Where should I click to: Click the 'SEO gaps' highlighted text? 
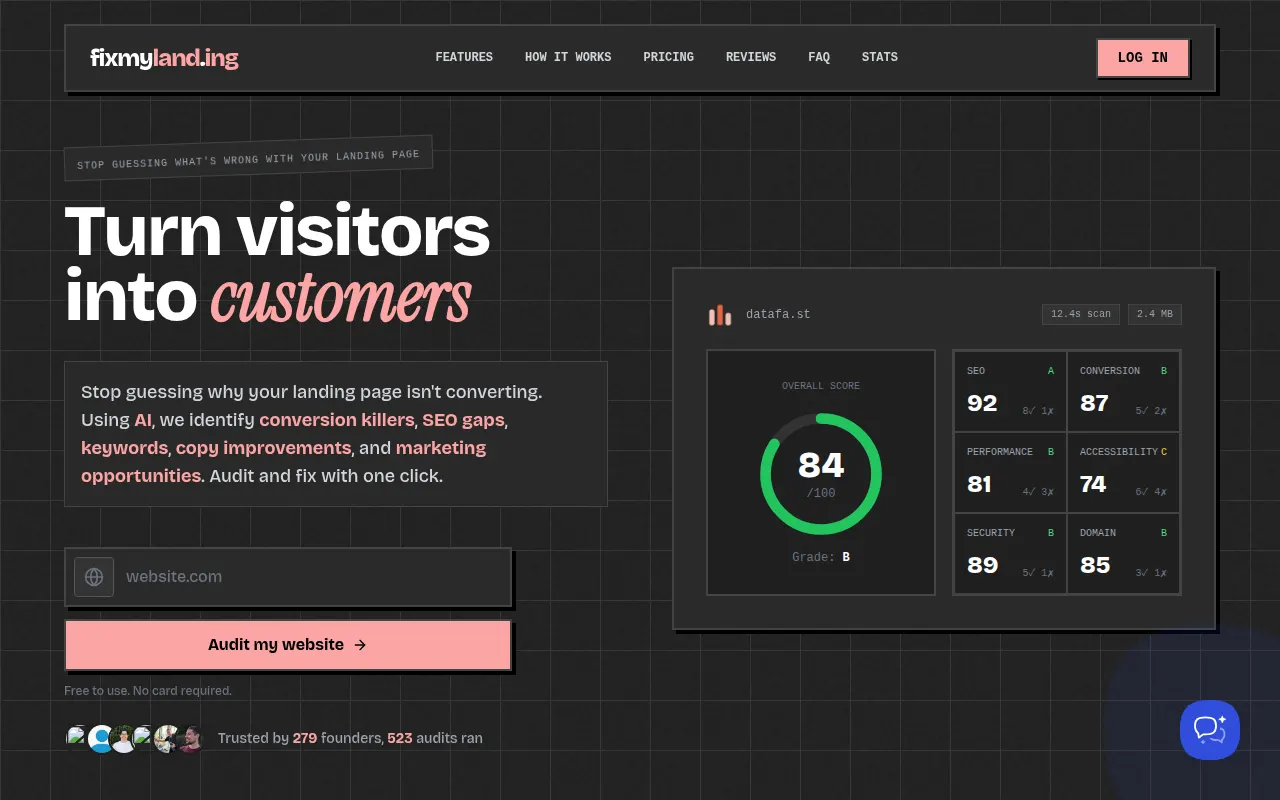click(x=463, y=420)
